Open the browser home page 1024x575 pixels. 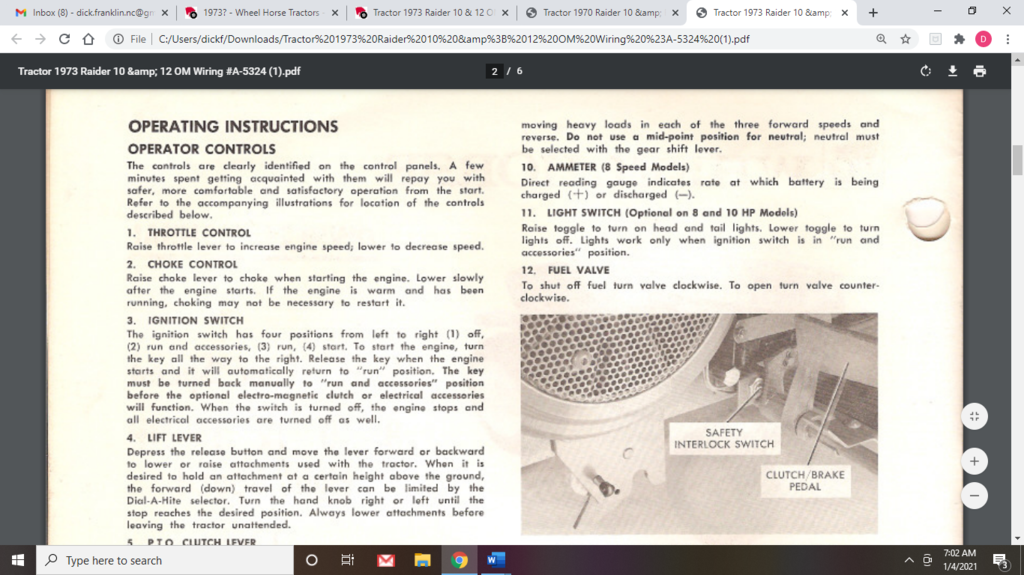pos(88,39)
